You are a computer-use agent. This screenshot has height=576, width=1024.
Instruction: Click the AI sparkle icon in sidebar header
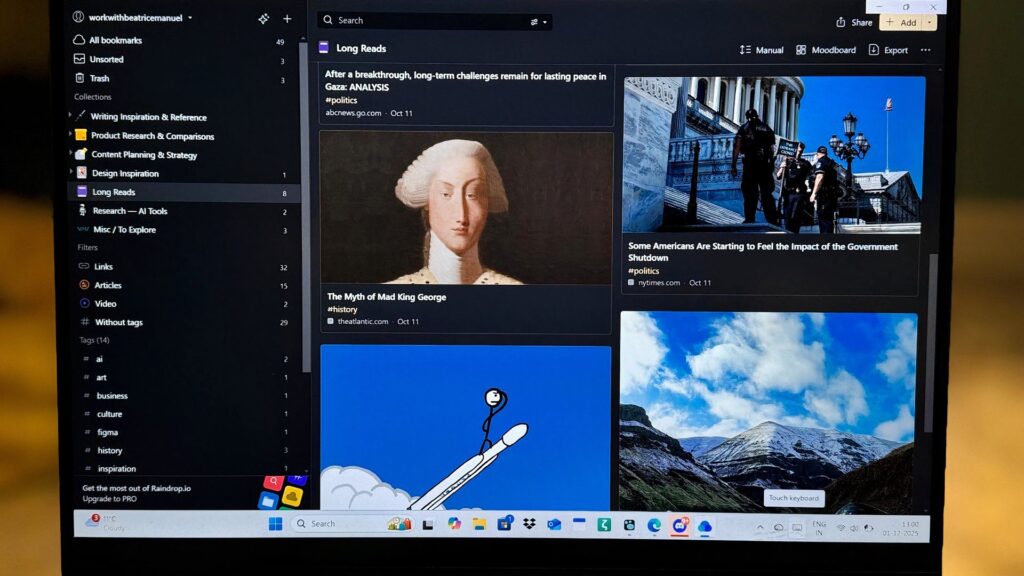click(263, 19)
